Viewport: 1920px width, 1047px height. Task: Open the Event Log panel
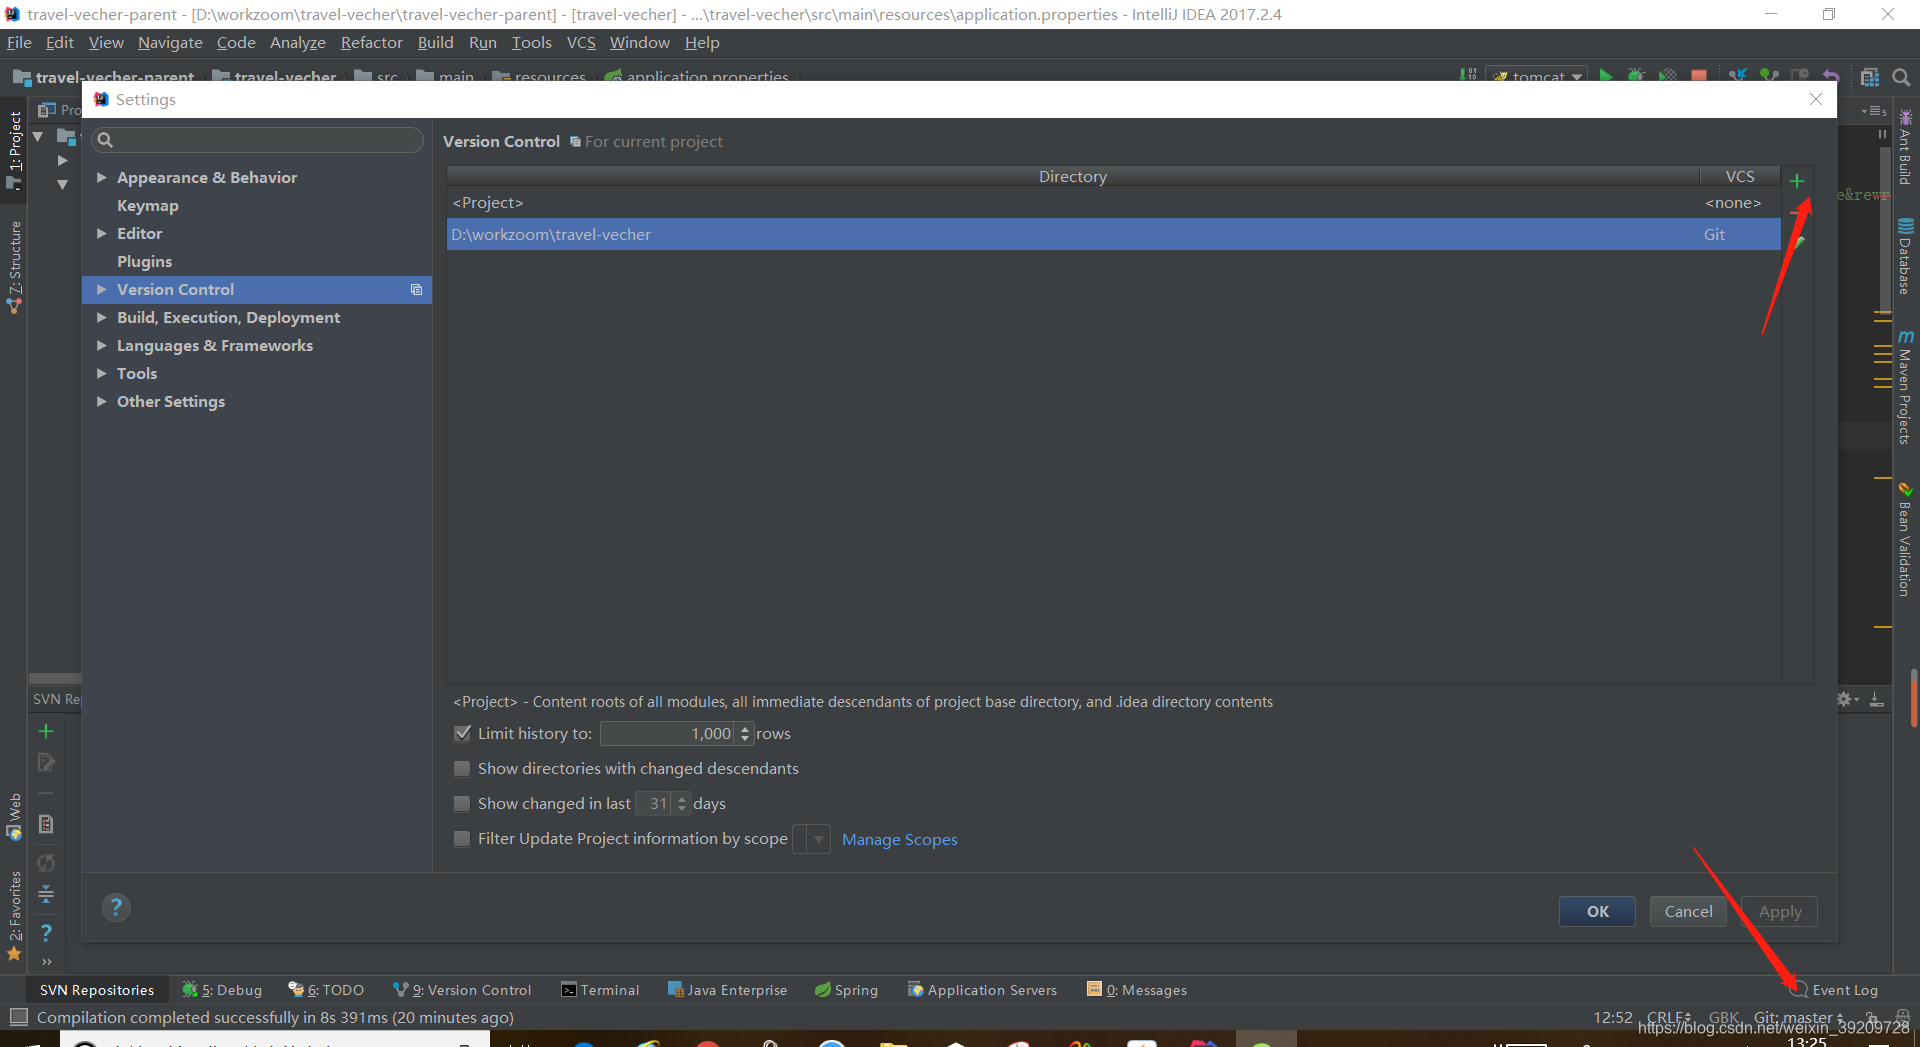tap(1834, 990)
